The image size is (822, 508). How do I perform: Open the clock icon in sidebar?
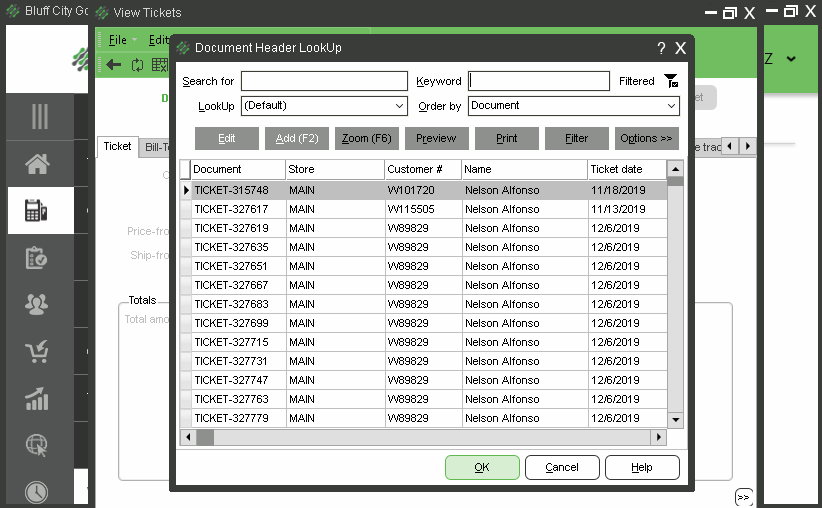coord(37,492)
